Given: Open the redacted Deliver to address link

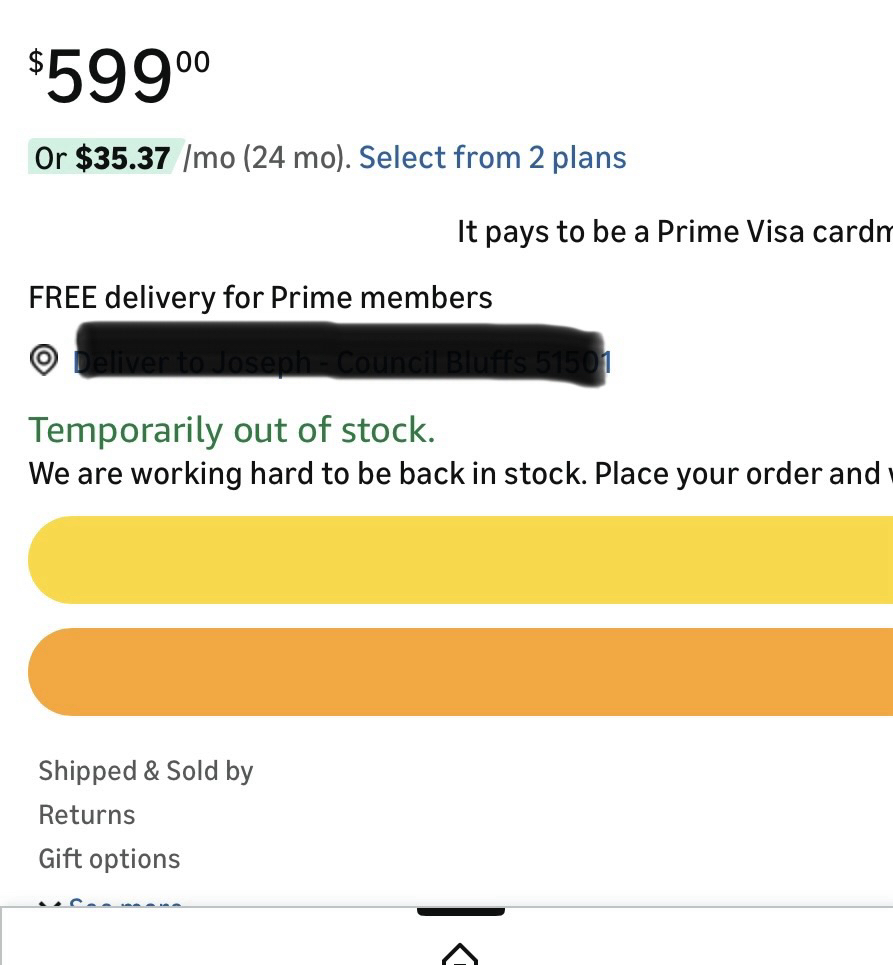Looking at the screenshot, I should (342, 361).
